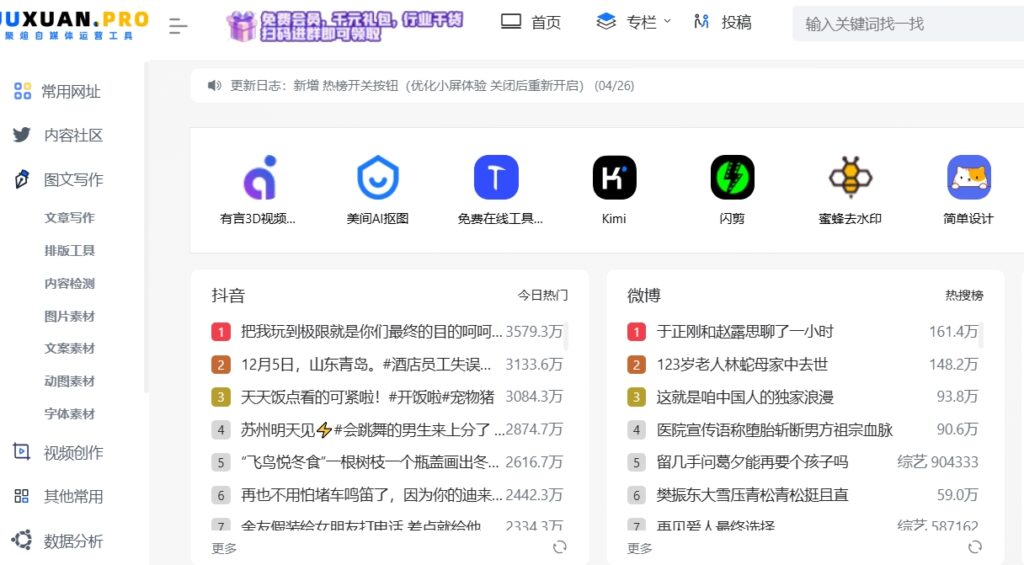Screen dimensions: 1024x565
Task: Click 更多 in the 微博 panel
Action: click(x=639, y=548)
